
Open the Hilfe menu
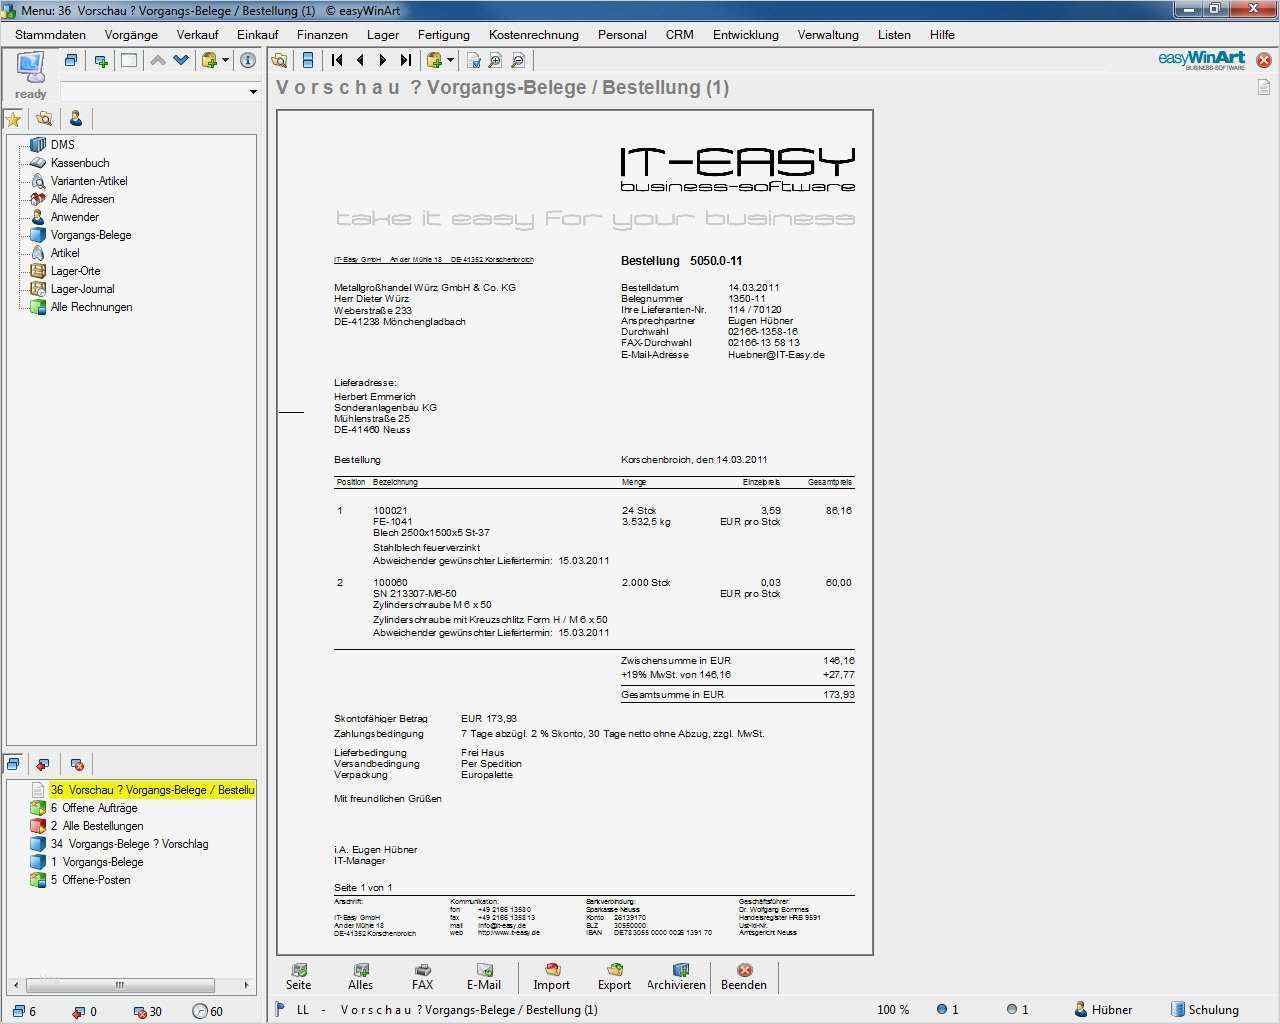(942, 34)
